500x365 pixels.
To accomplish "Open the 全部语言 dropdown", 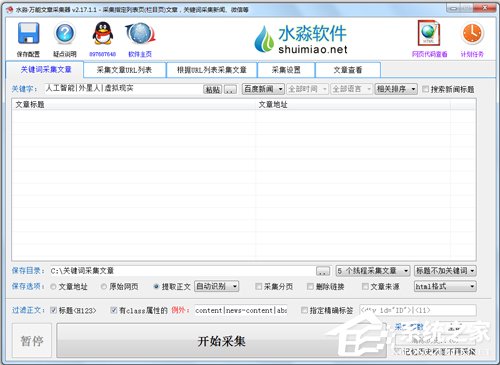I will point(351,89).
